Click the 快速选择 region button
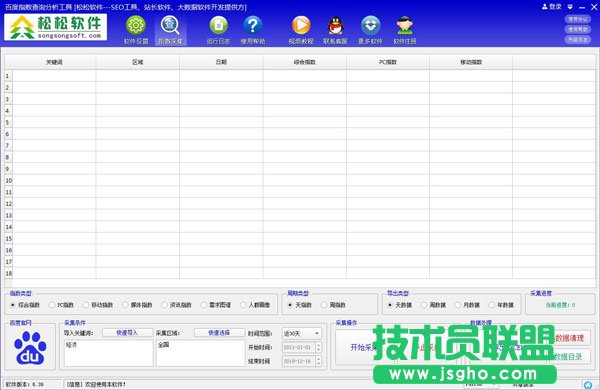600x390 pixels. (219, 333)
